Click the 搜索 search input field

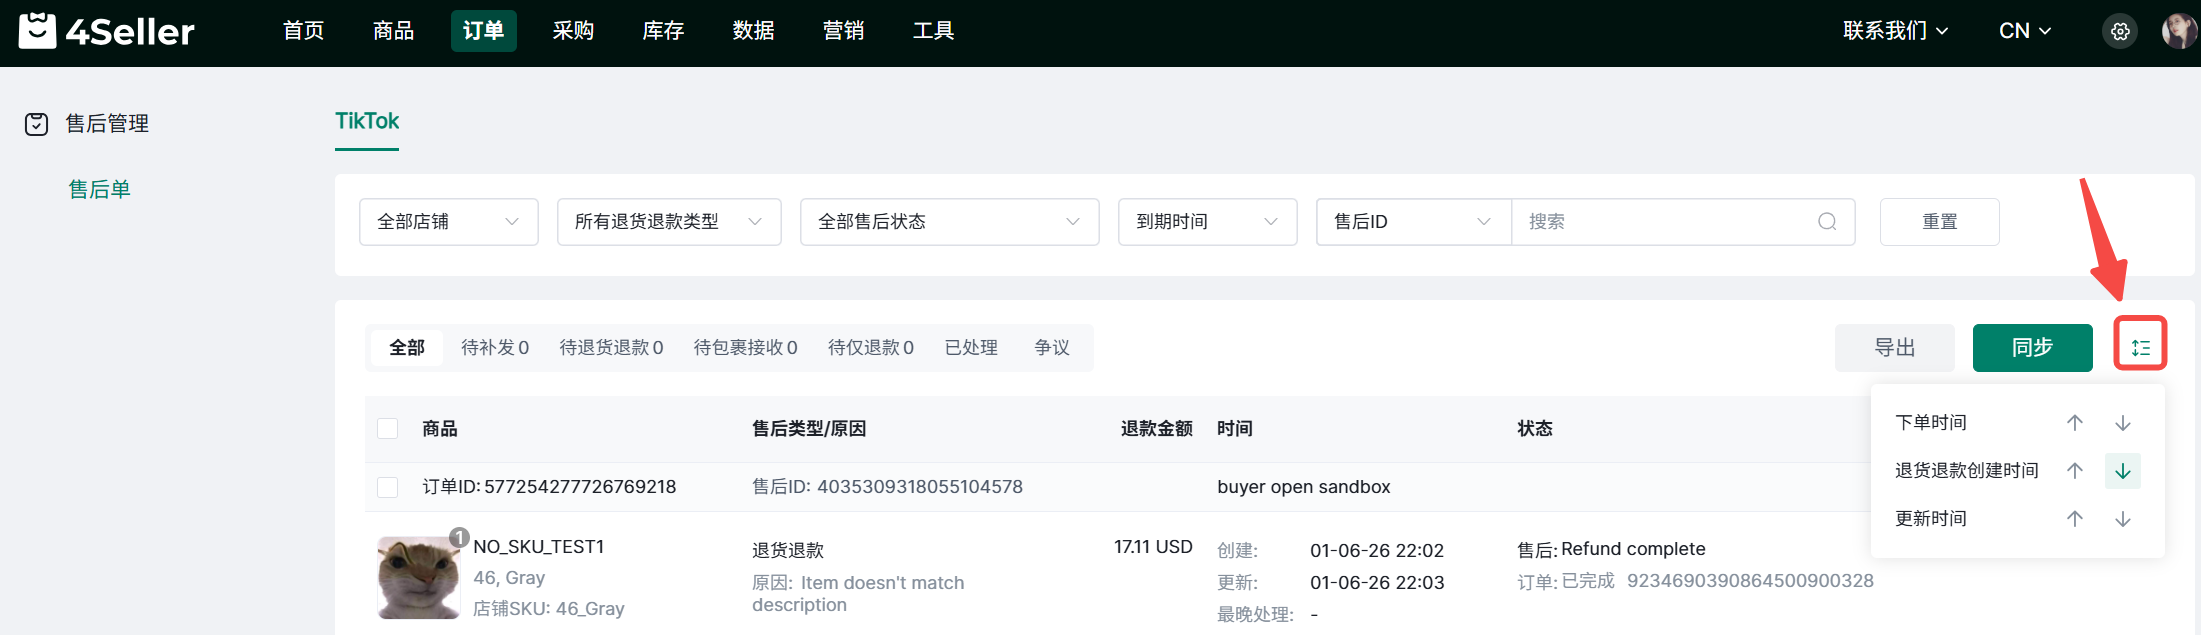[1660, 222]
